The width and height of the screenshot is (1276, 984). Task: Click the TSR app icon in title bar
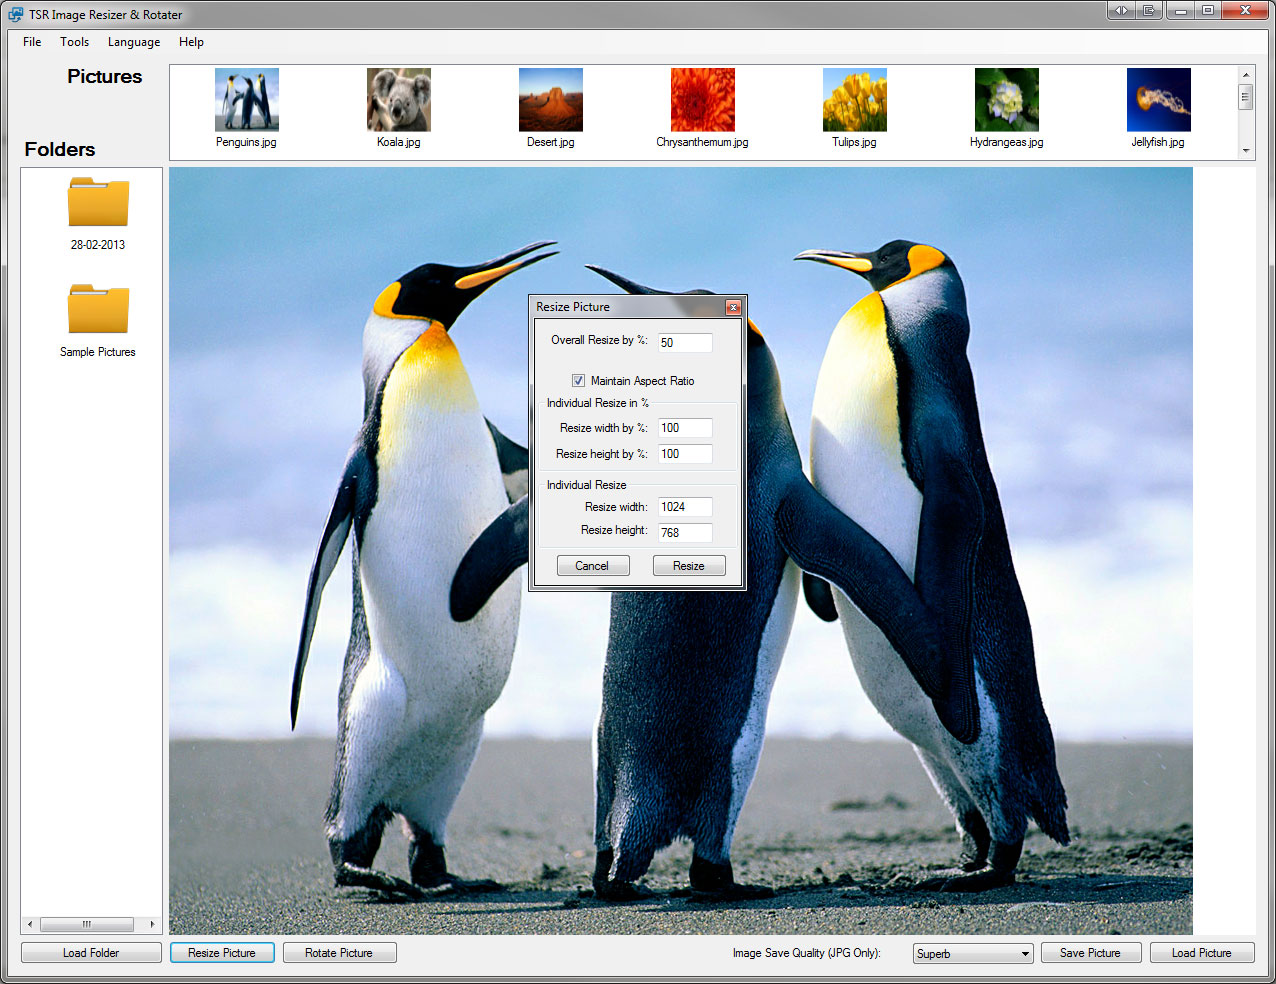[x=16, y=14]
